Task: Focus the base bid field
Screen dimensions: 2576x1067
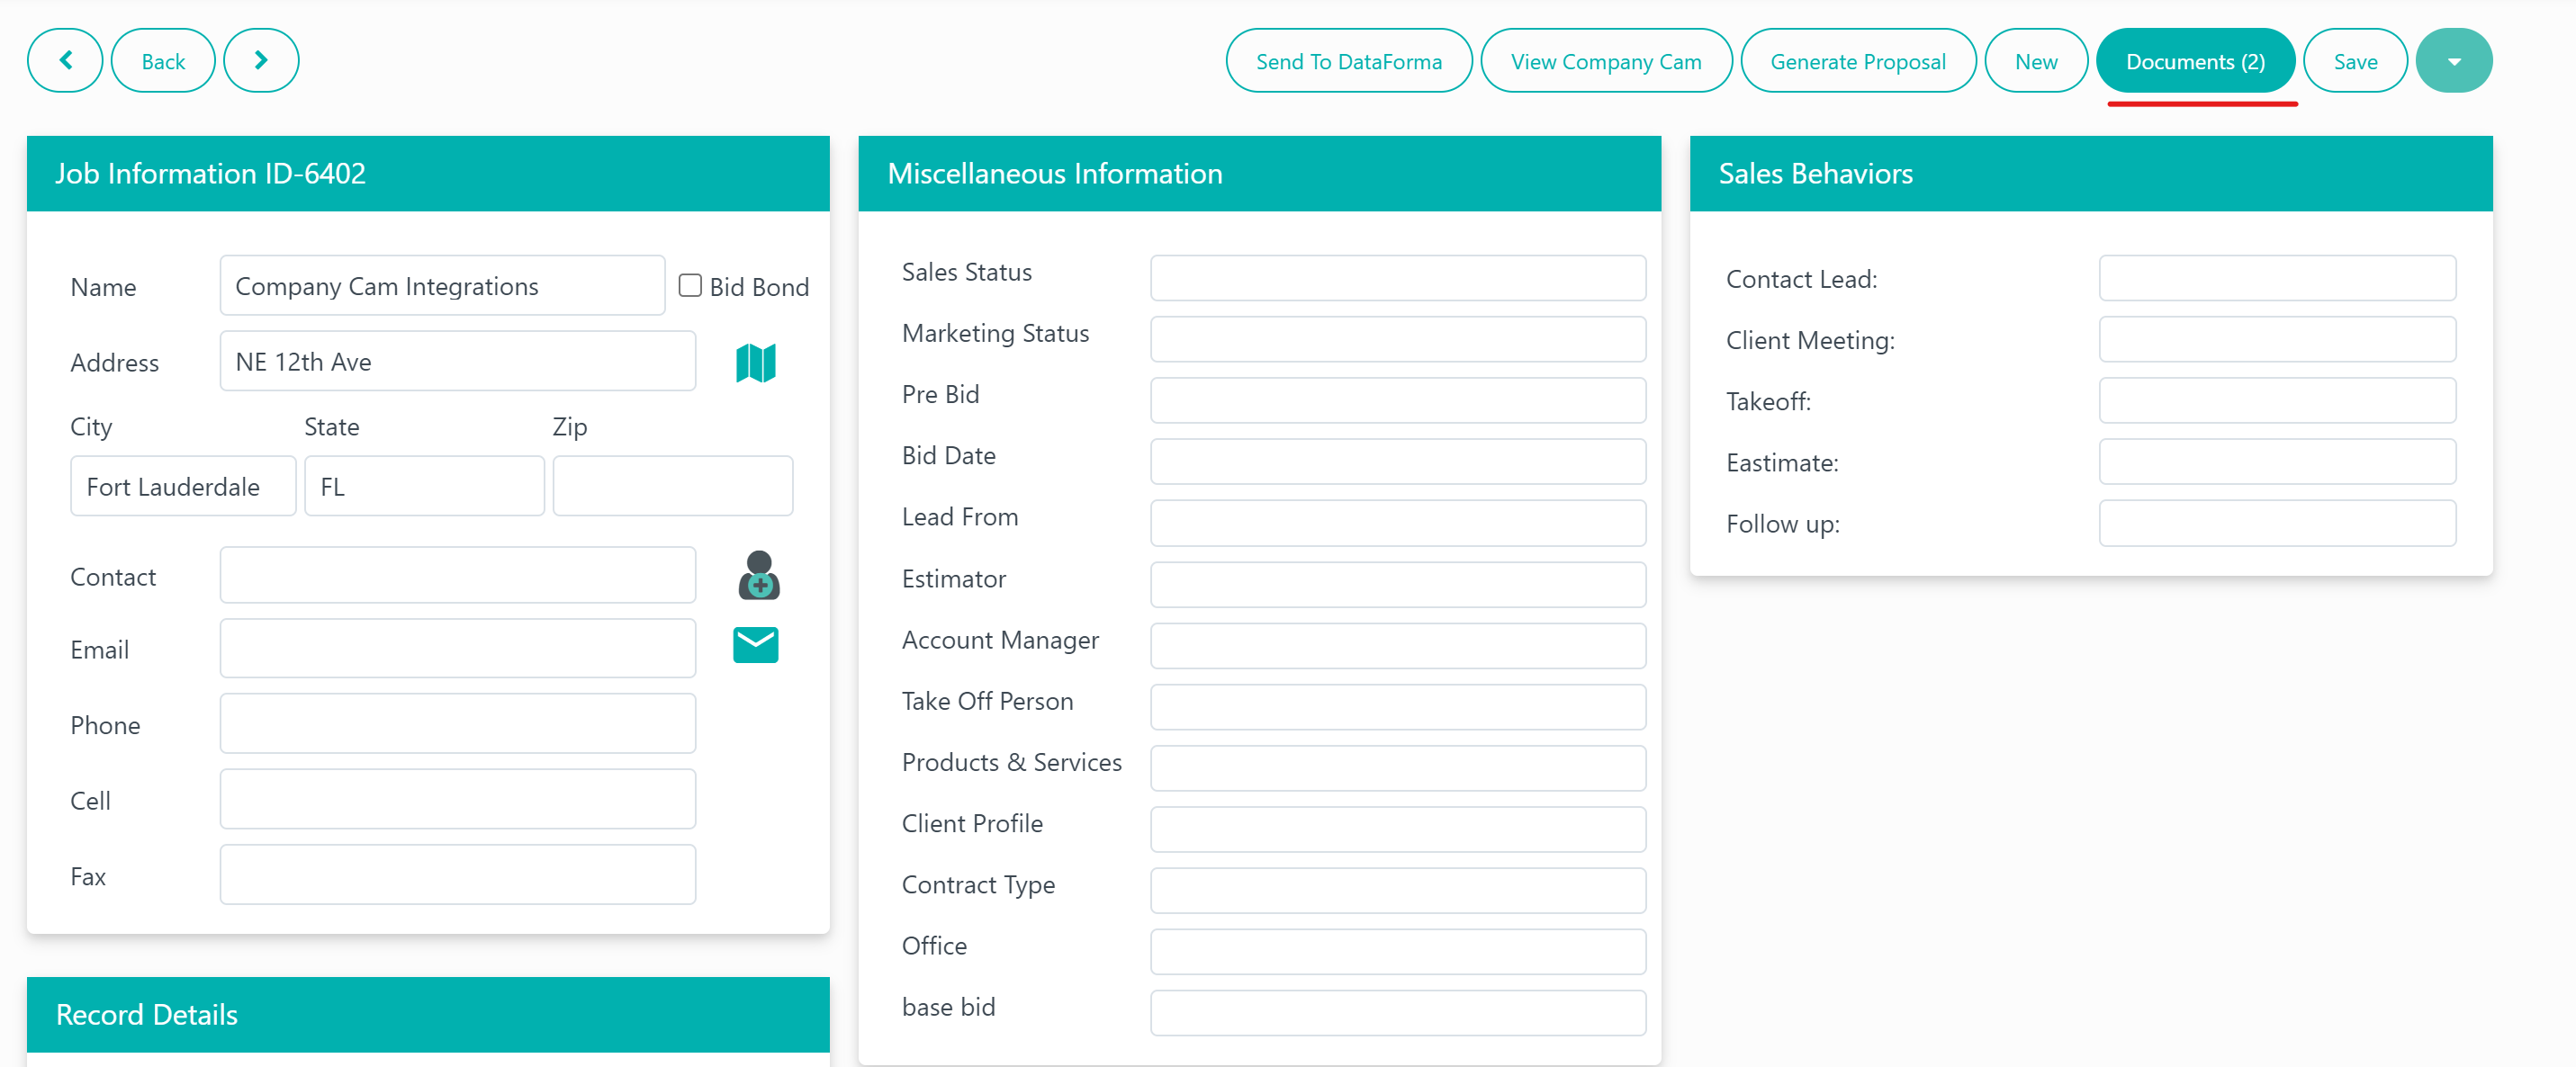Action: 1397,1013
